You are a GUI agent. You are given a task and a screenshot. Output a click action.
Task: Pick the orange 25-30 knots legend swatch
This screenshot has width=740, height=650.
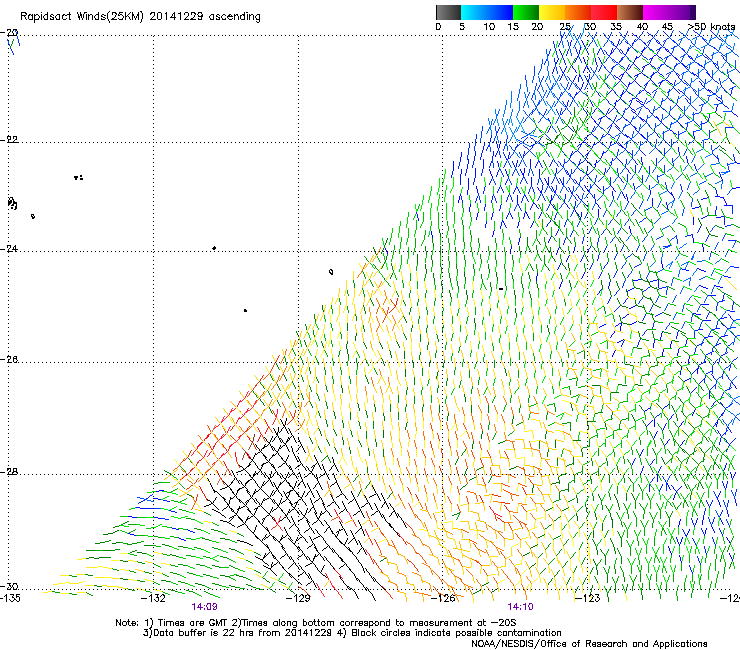pos(578,12)
